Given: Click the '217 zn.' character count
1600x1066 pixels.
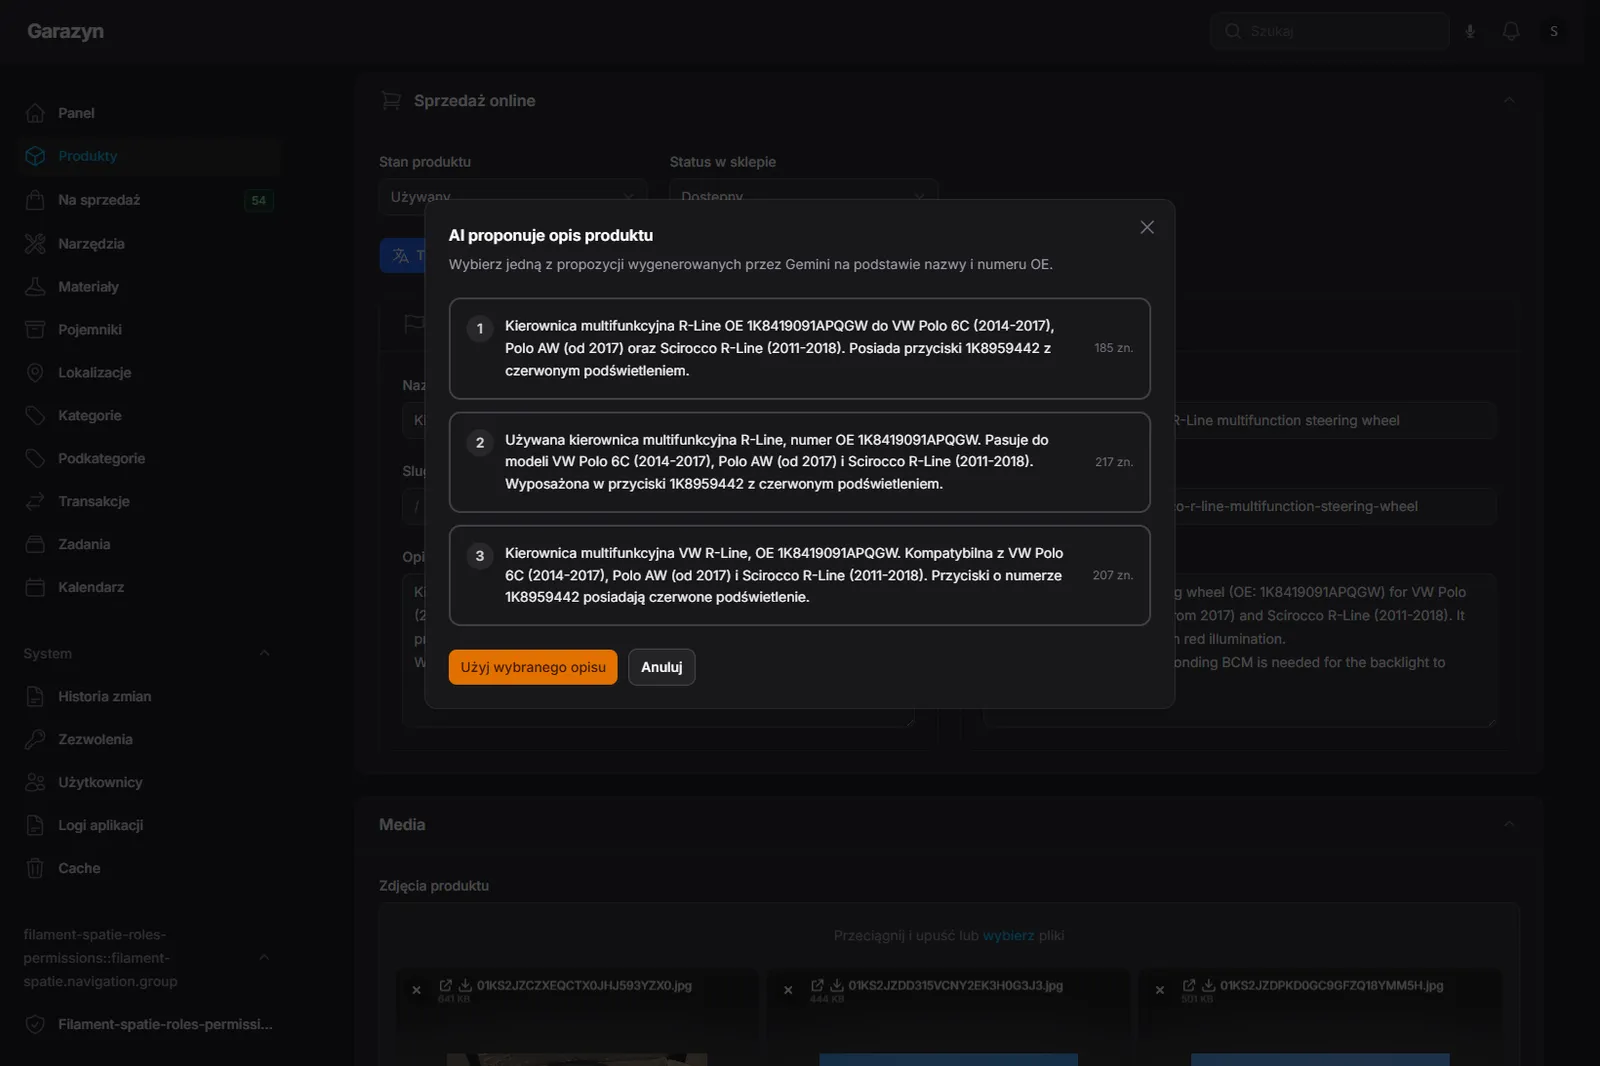Looking at the screenshot, I should 1113,462.
